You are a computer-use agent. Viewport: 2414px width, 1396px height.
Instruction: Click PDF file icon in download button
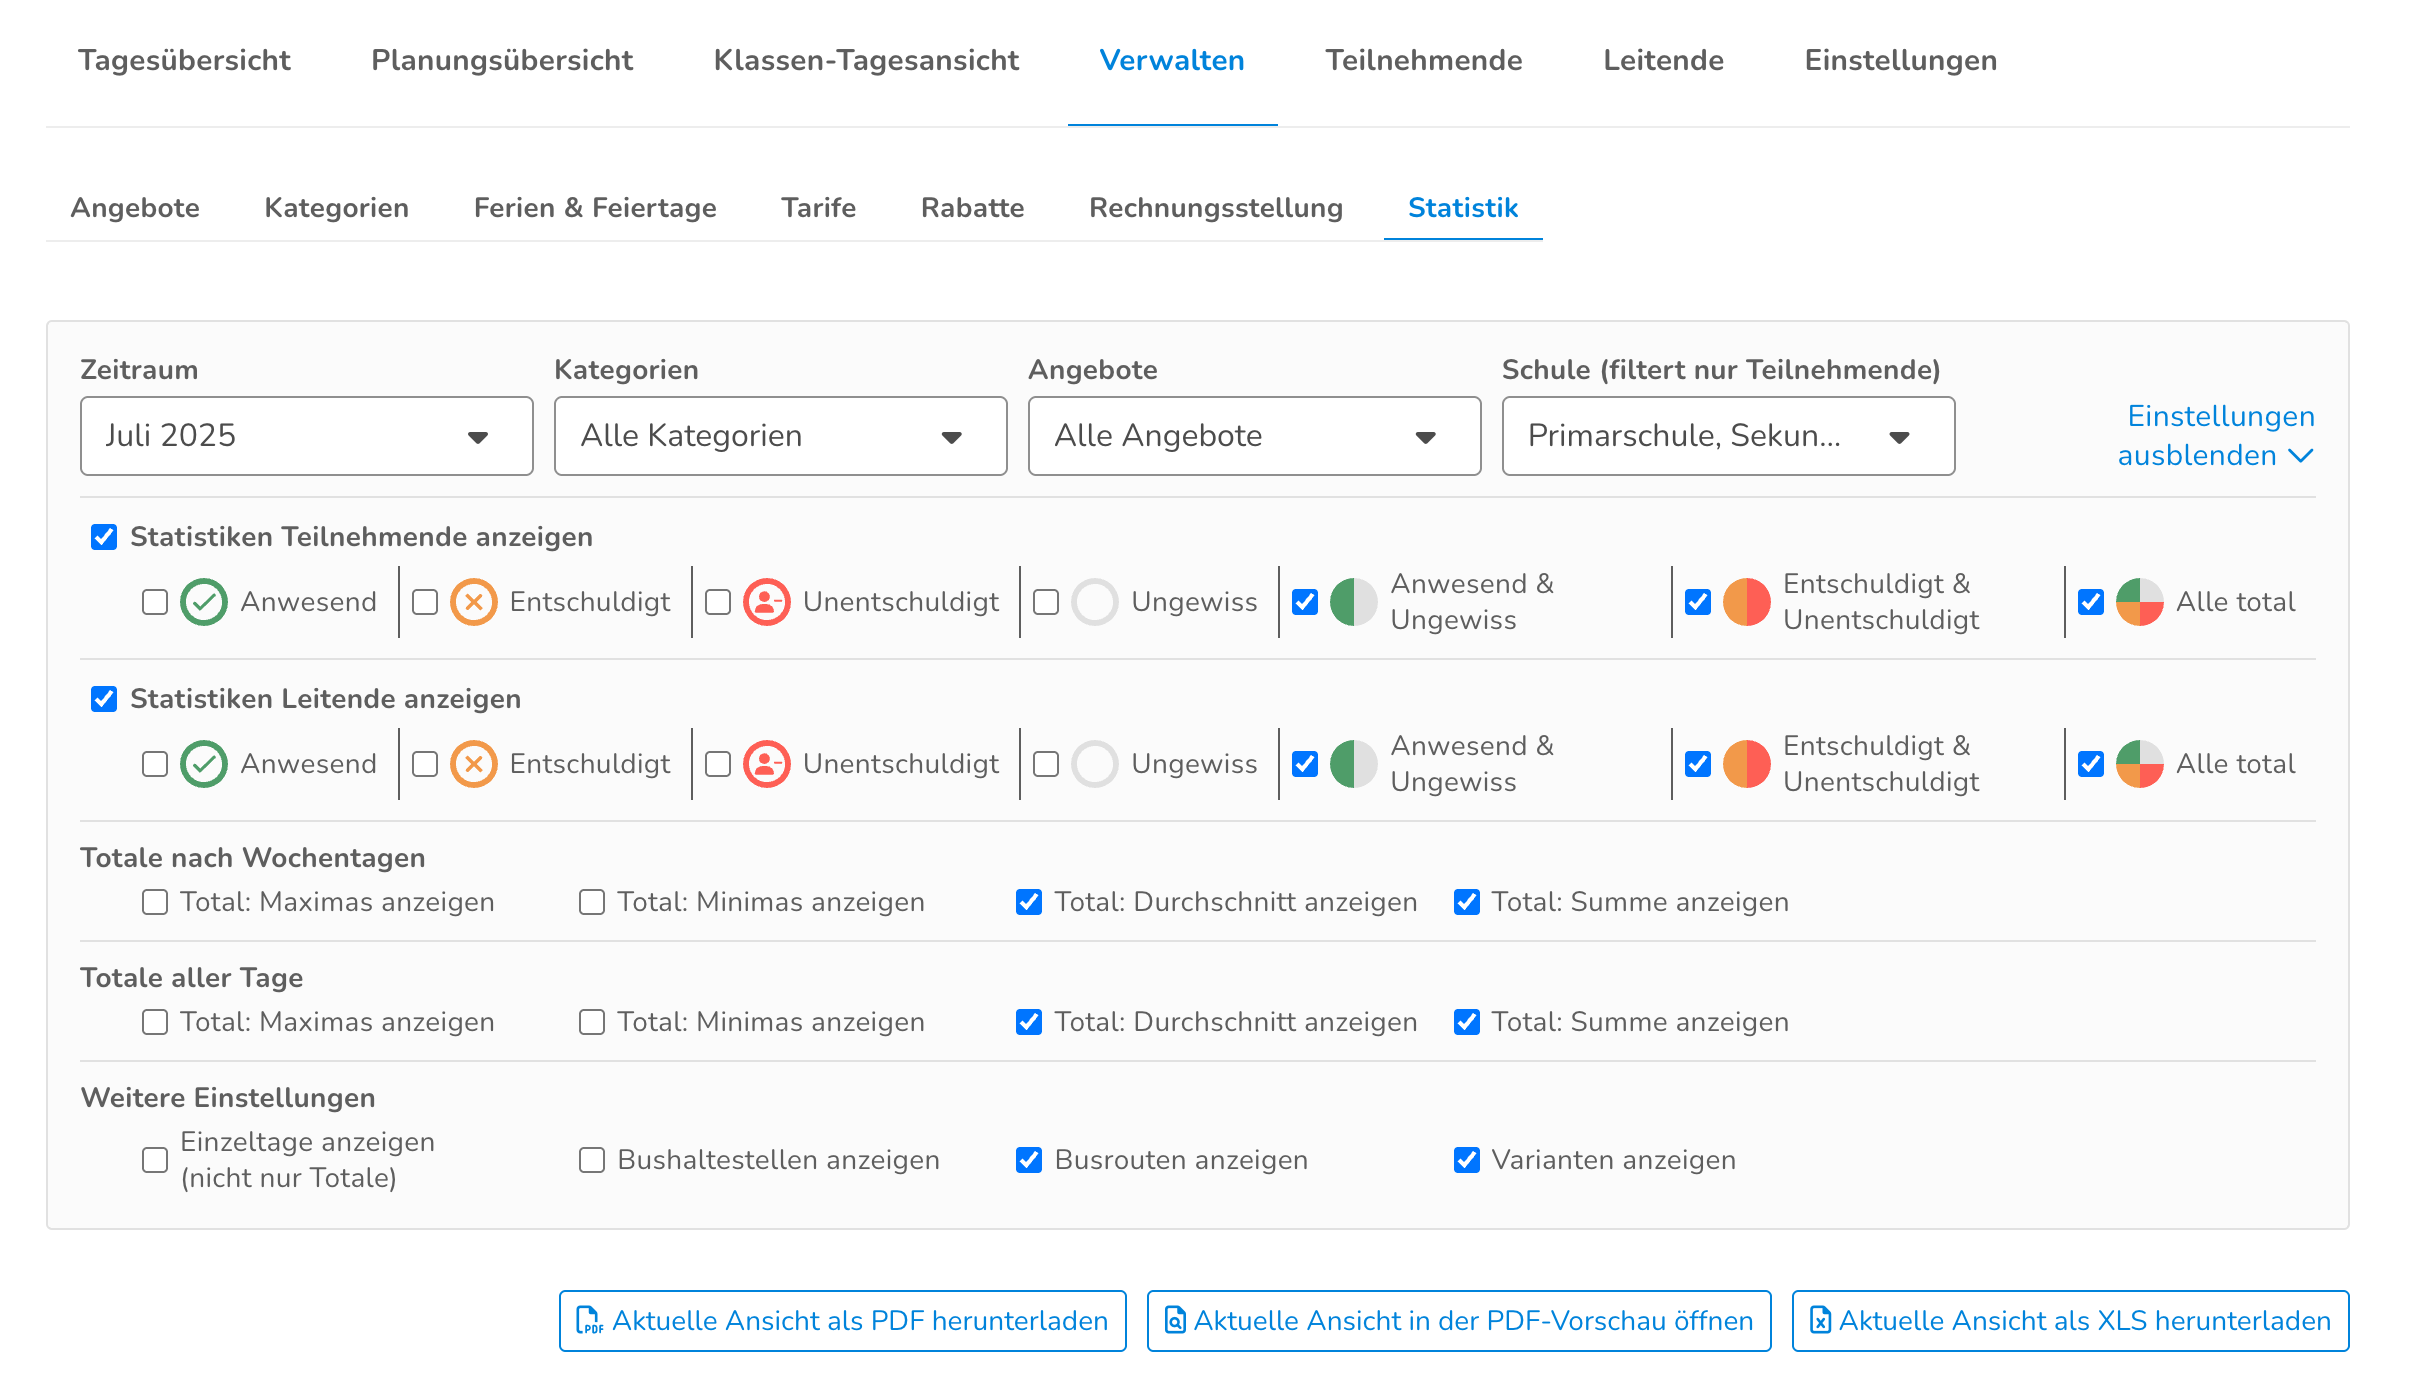[589, 1321]
